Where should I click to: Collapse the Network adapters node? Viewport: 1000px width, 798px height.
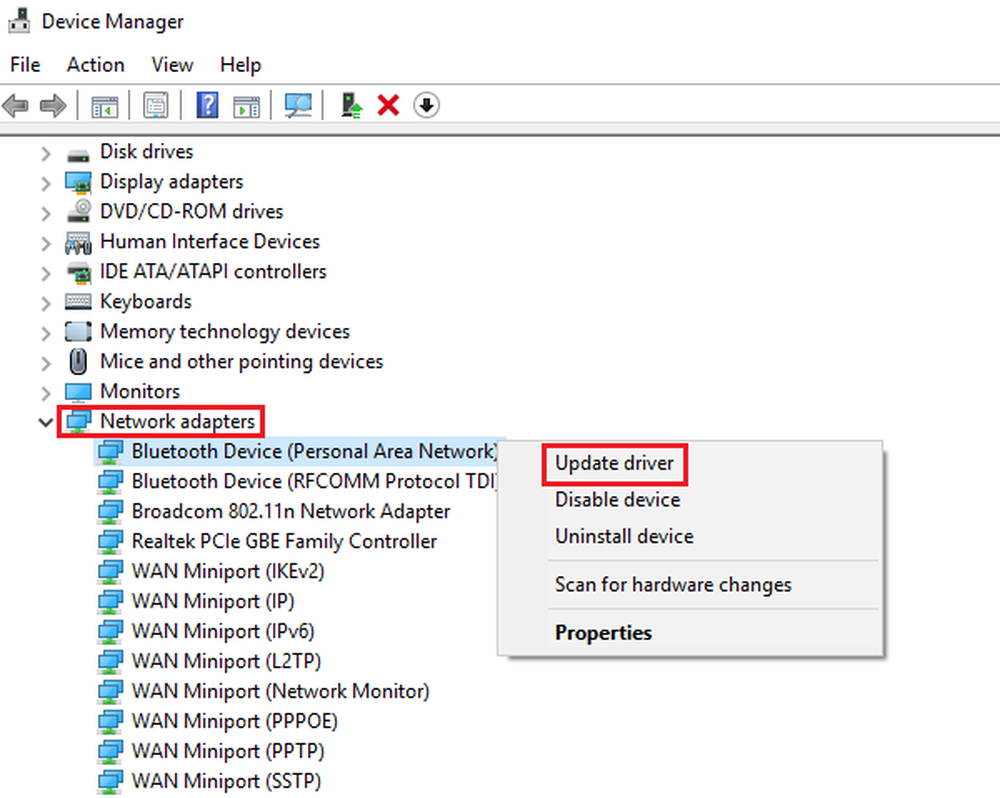[45, 422]
